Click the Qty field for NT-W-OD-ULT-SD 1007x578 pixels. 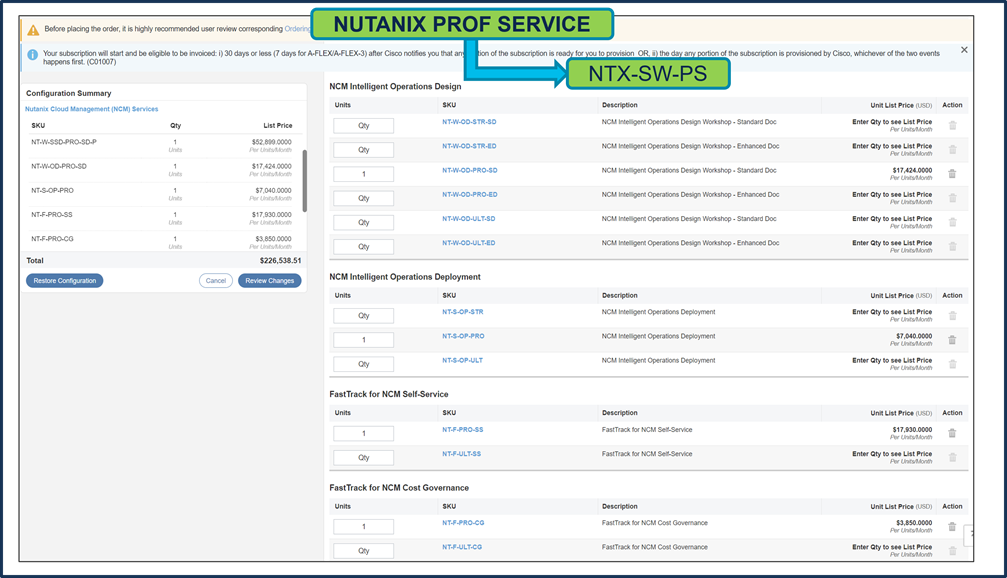(x=363, y=222)
